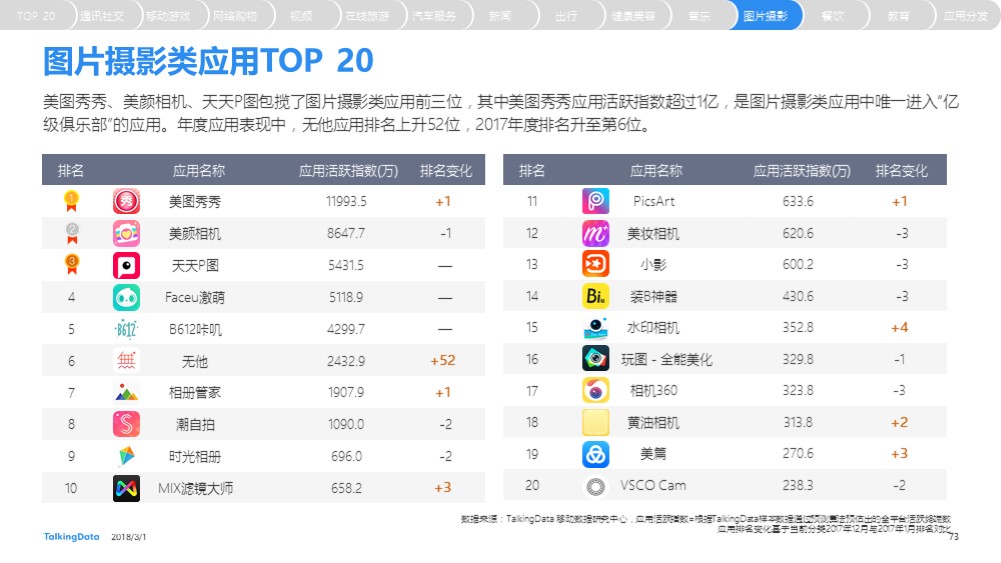
Task: Switch to the 教育 tab
Action: click(899, 16)
